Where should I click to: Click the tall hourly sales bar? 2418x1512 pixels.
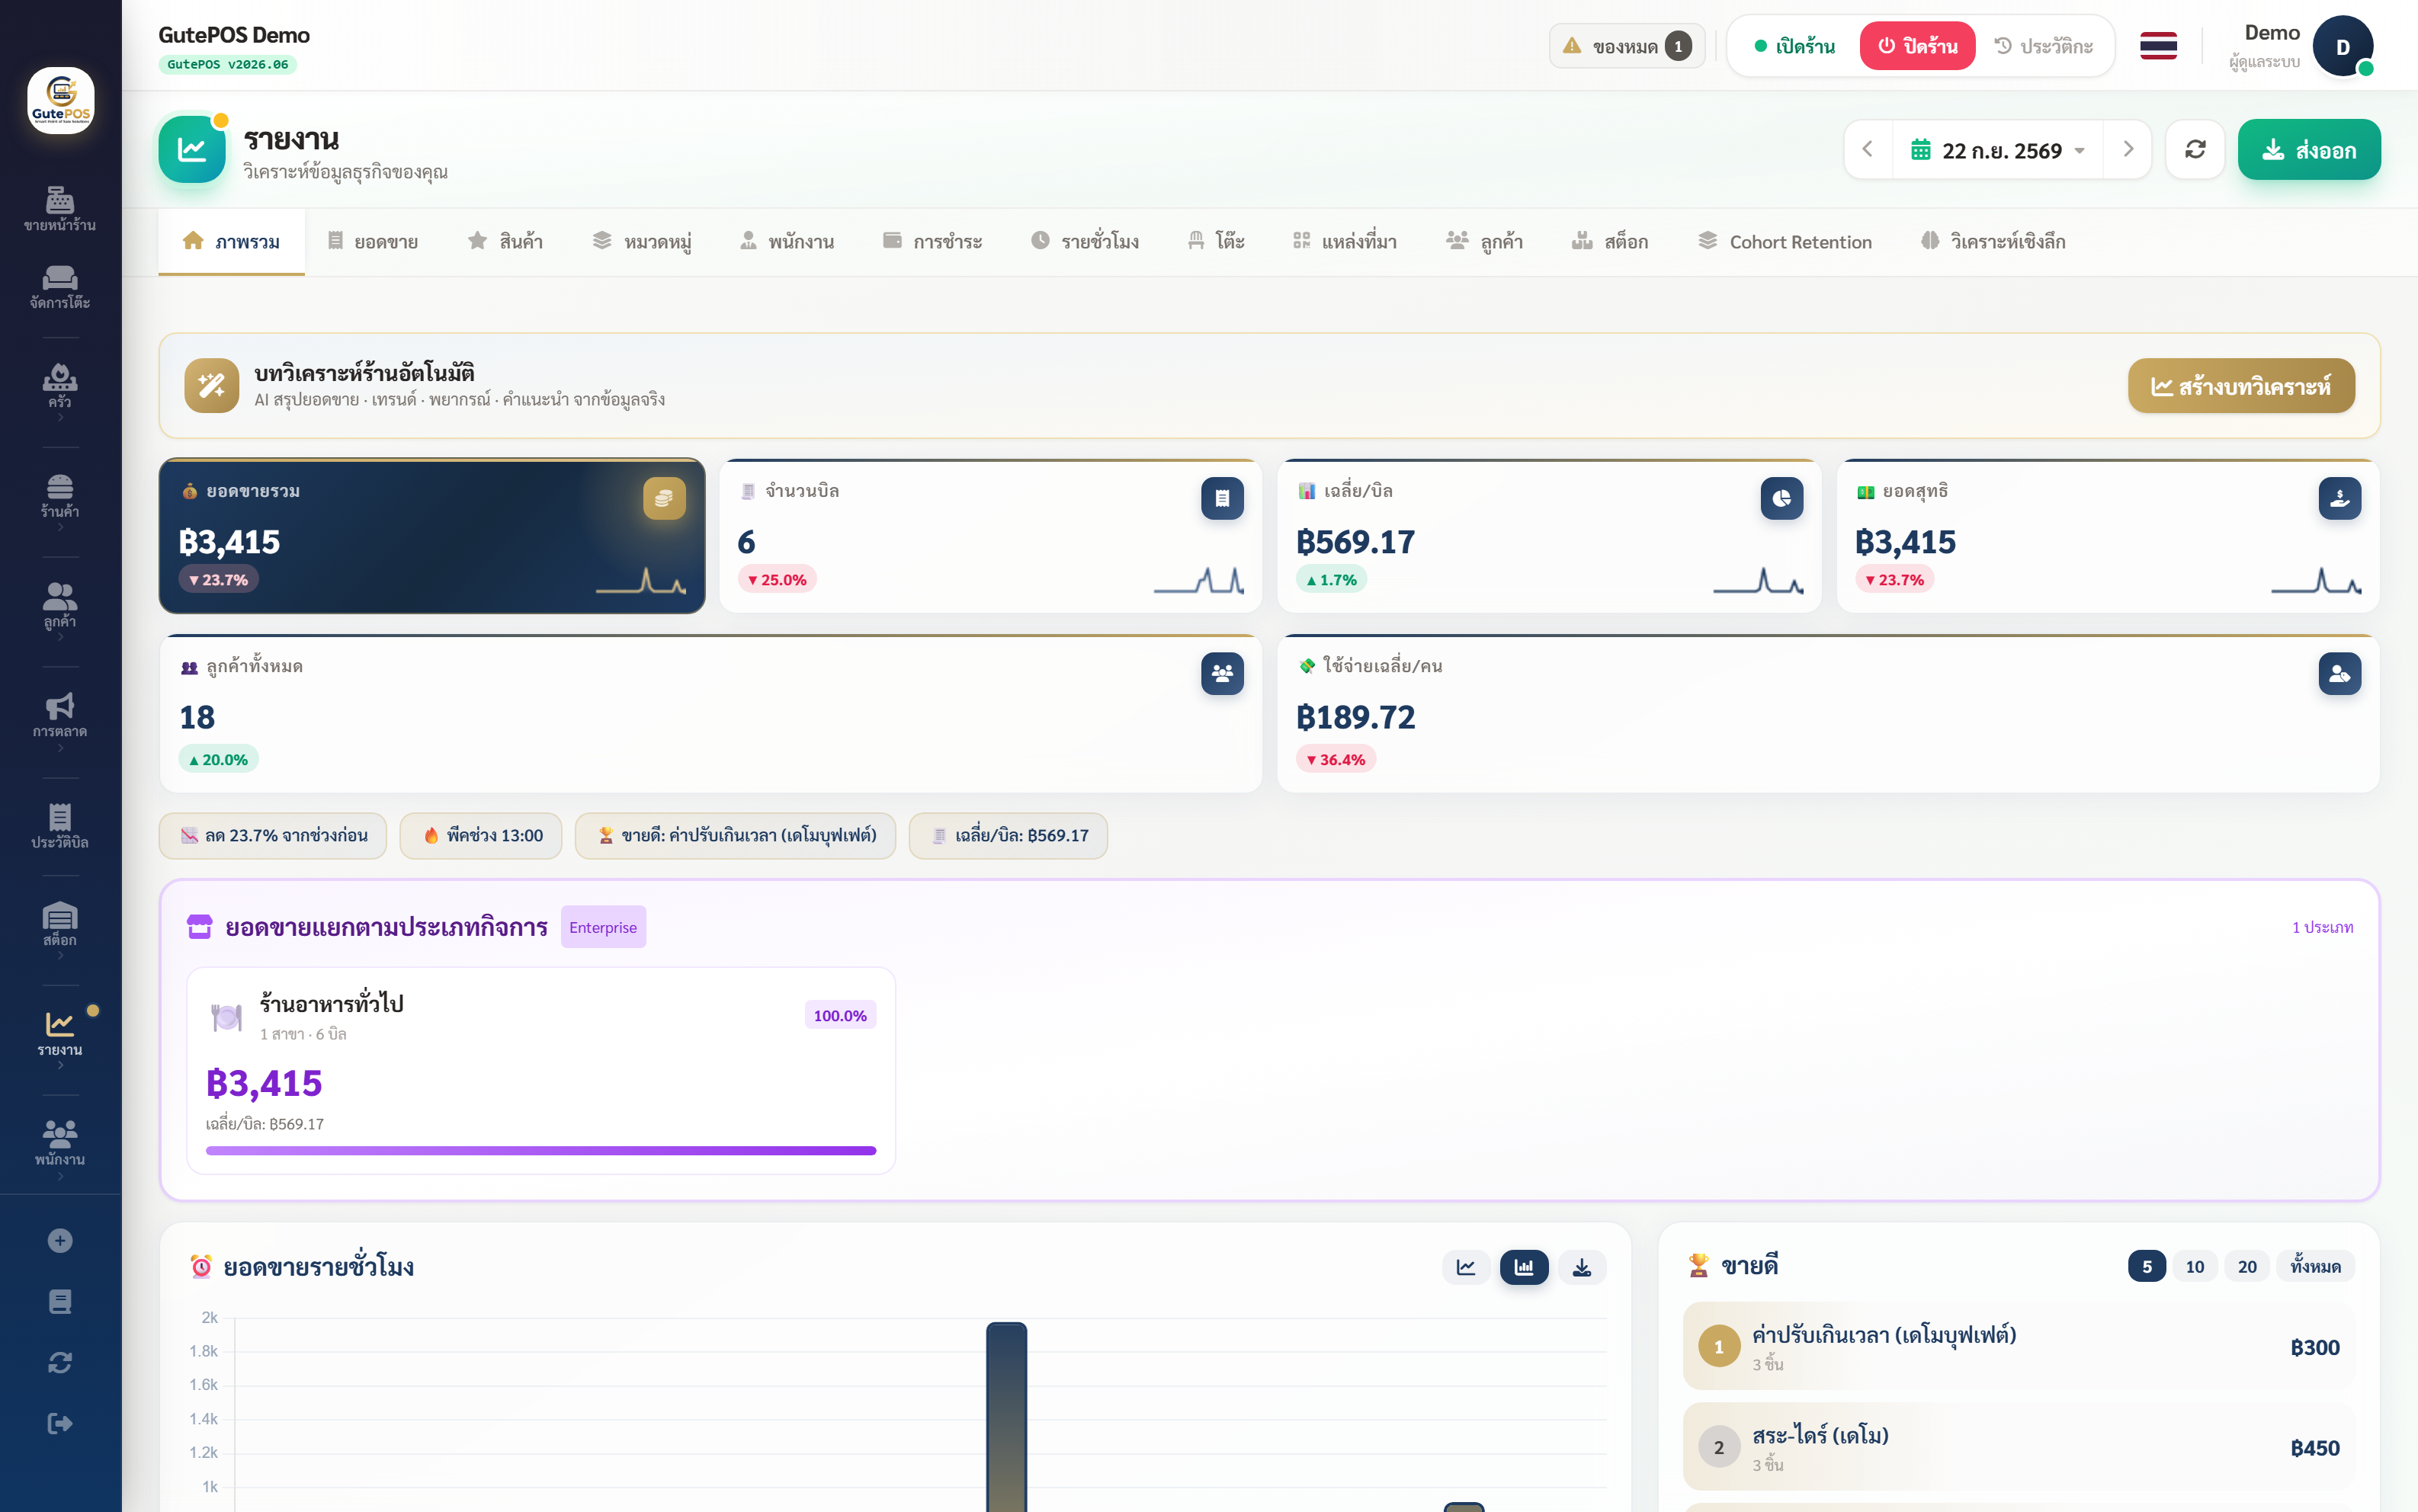(1006, 1416)
